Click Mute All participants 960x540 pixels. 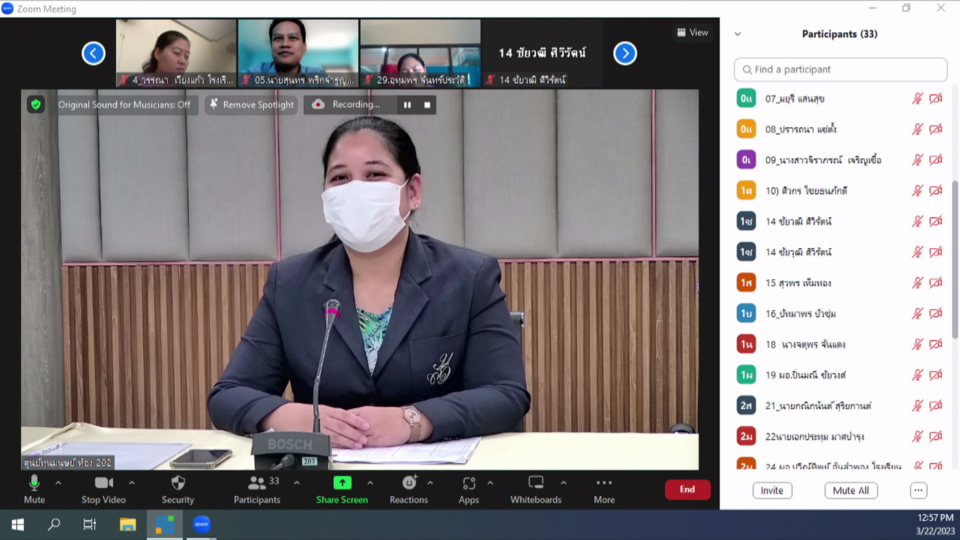(x=850, y=490)
